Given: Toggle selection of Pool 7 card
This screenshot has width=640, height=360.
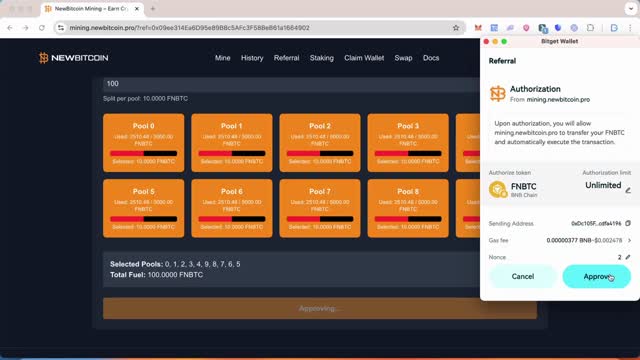Looking at the screenshot, I should coord(320,208).
